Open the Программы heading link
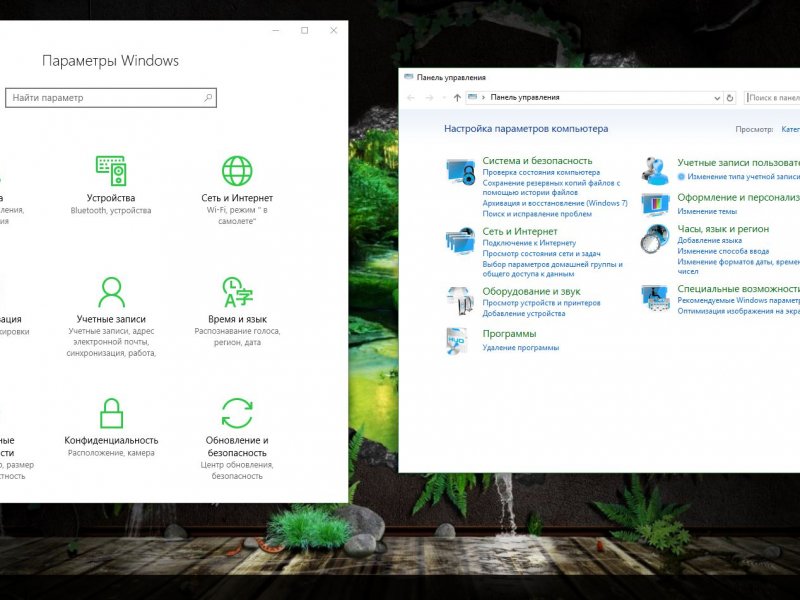This screenshot has height=600, width=800. [509, 334]
